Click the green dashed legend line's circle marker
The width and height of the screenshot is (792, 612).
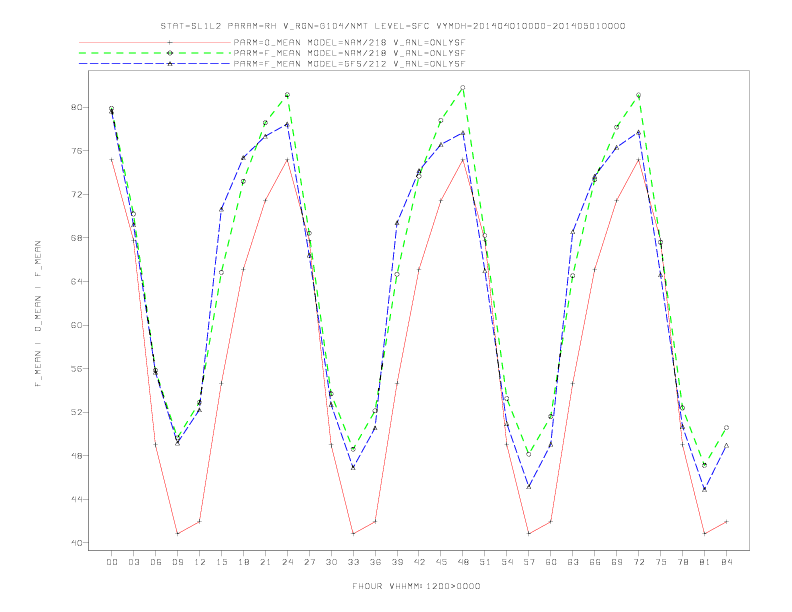coord(170,53)
